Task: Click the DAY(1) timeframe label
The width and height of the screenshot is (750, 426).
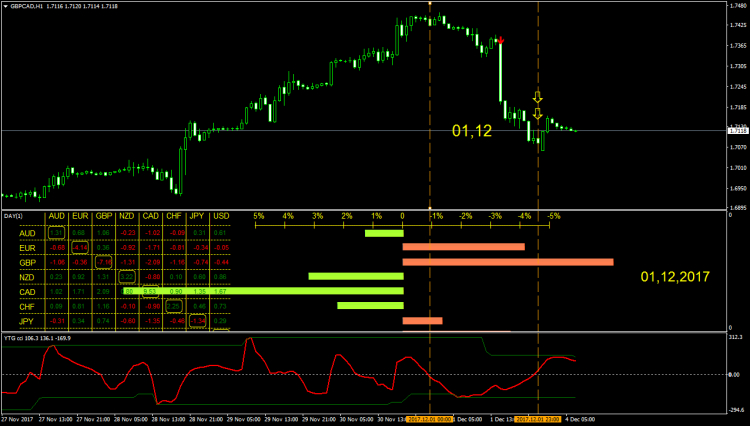Action: [x=12, y=216]
